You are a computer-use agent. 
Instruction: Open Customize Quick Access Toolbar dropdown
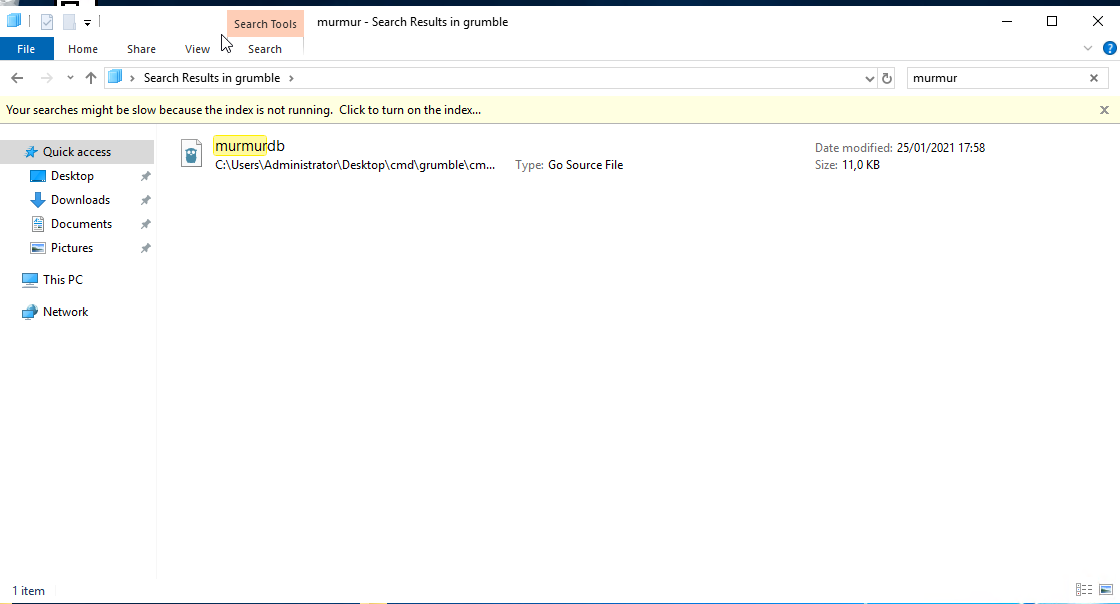(x=88, y=22)
